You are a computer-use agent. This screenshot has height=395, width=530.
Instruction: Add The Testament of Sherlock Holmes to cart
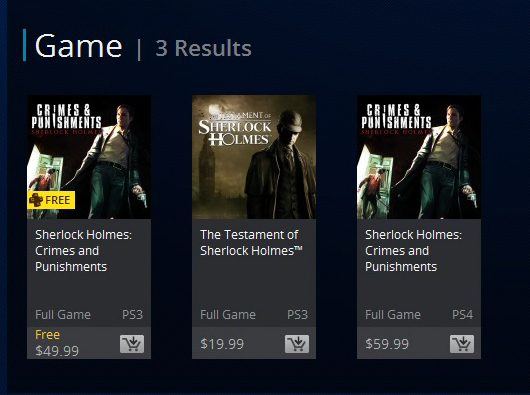[297, 344]
